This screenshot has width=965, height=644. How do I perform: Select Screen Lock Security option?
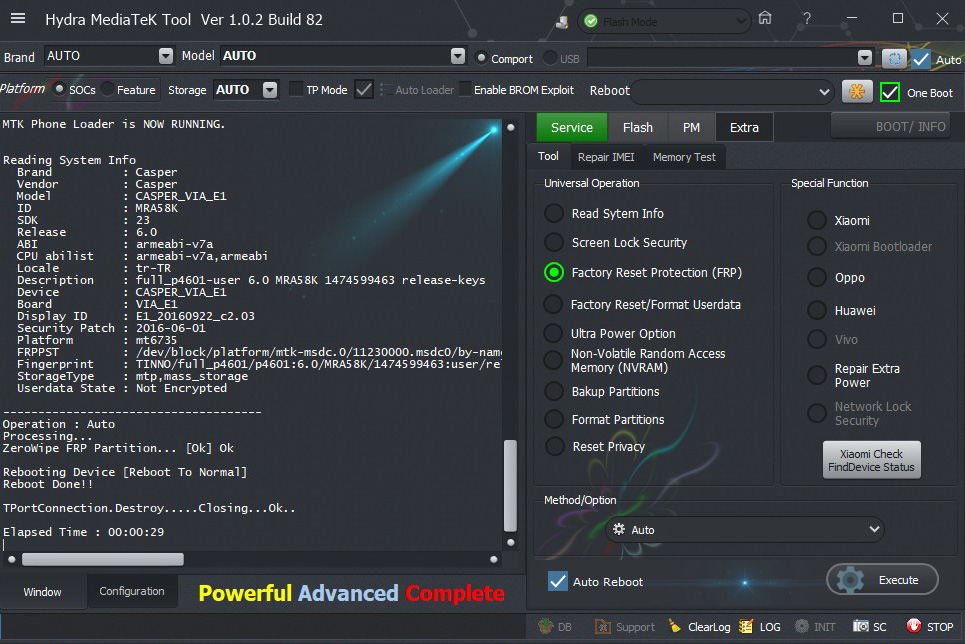[554, 242]
